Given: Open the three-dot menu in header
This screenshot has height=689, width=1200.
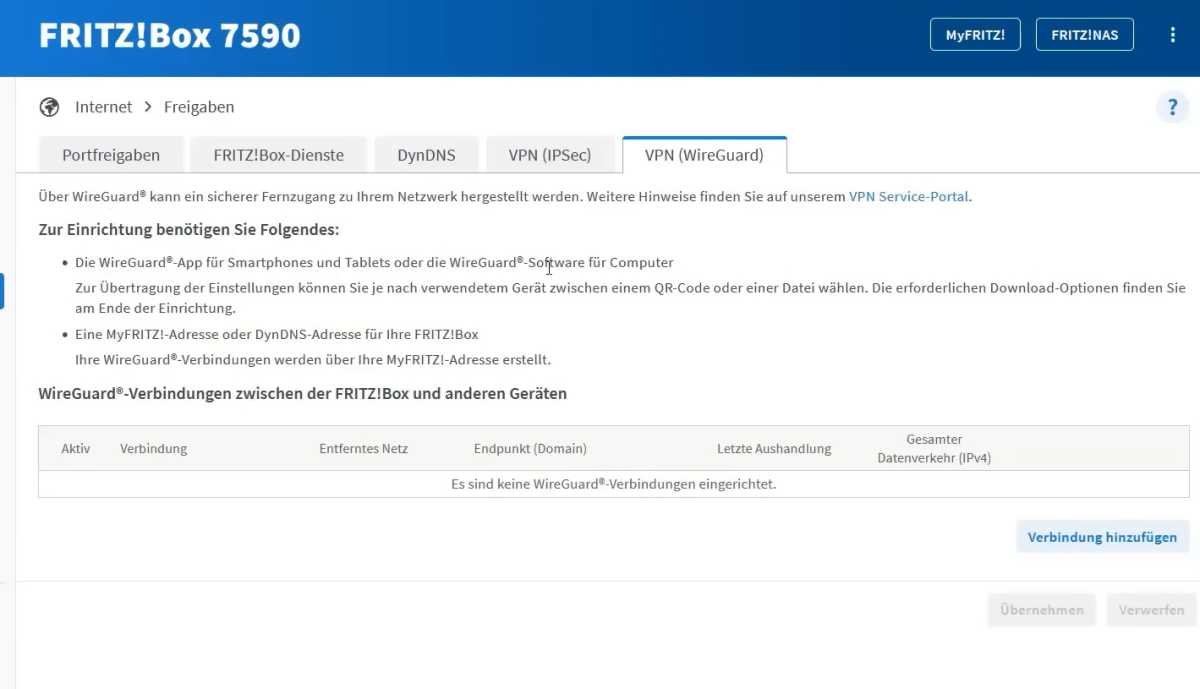Looking at the screenshot, I should pyautogui.click(x=1172, y=35).
